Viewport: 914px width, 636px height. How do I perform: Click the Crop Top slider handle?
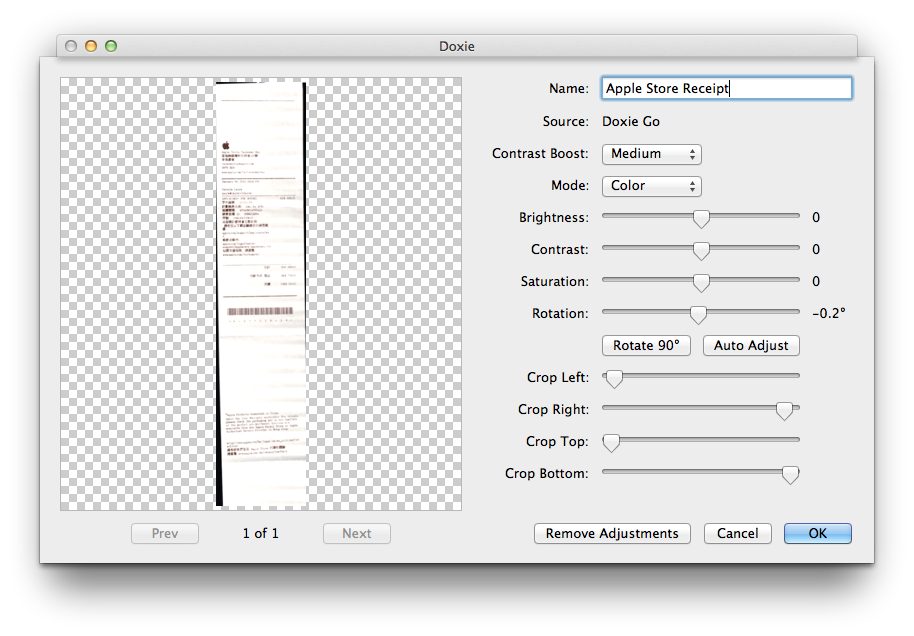(x=611, y=442)
